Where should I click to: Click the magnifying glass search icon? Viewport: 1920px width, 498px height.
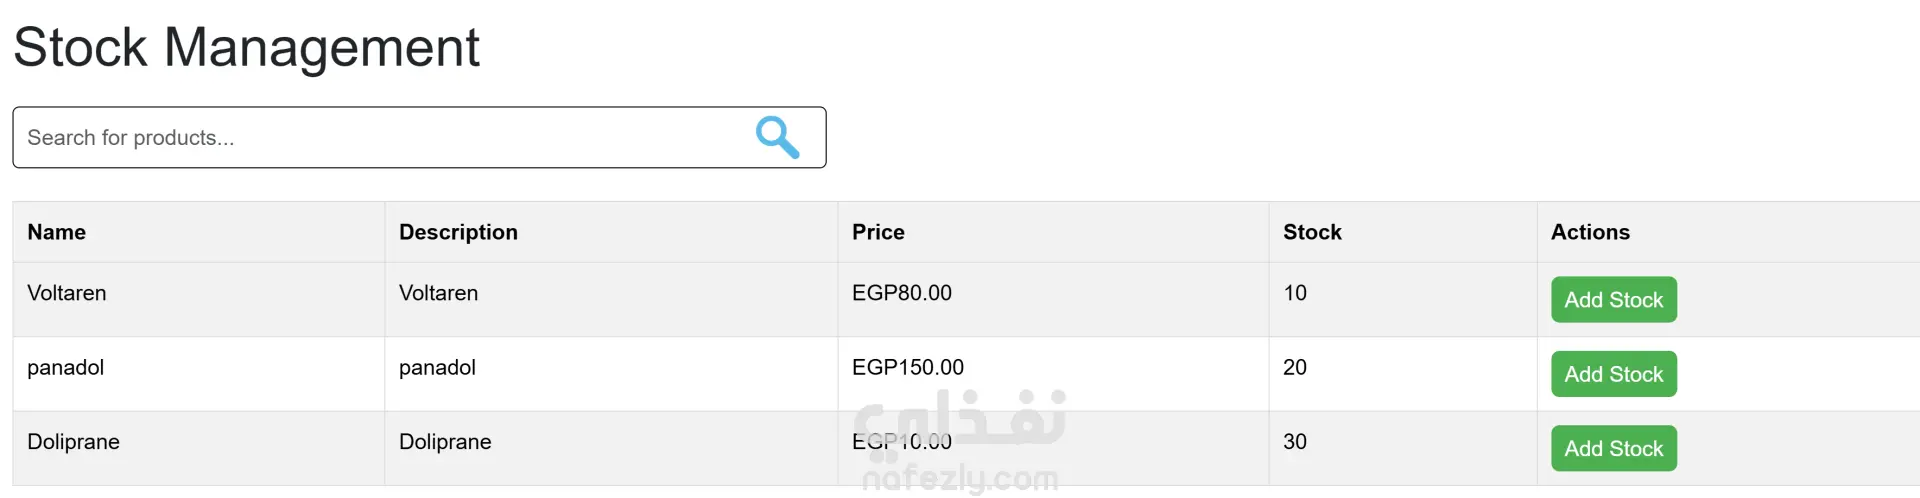coord(777,137)
